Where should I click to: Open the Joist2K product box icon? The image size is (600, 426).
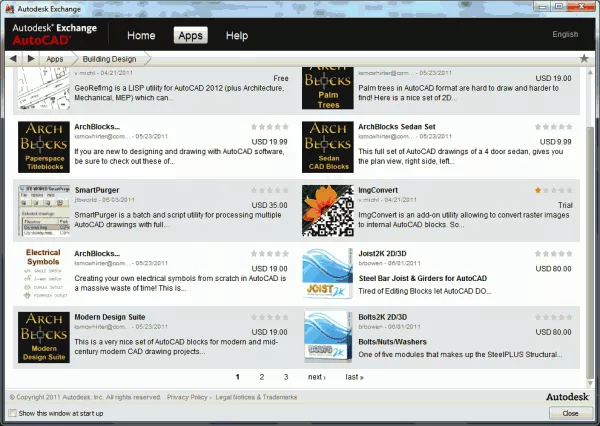click(328, 273)
